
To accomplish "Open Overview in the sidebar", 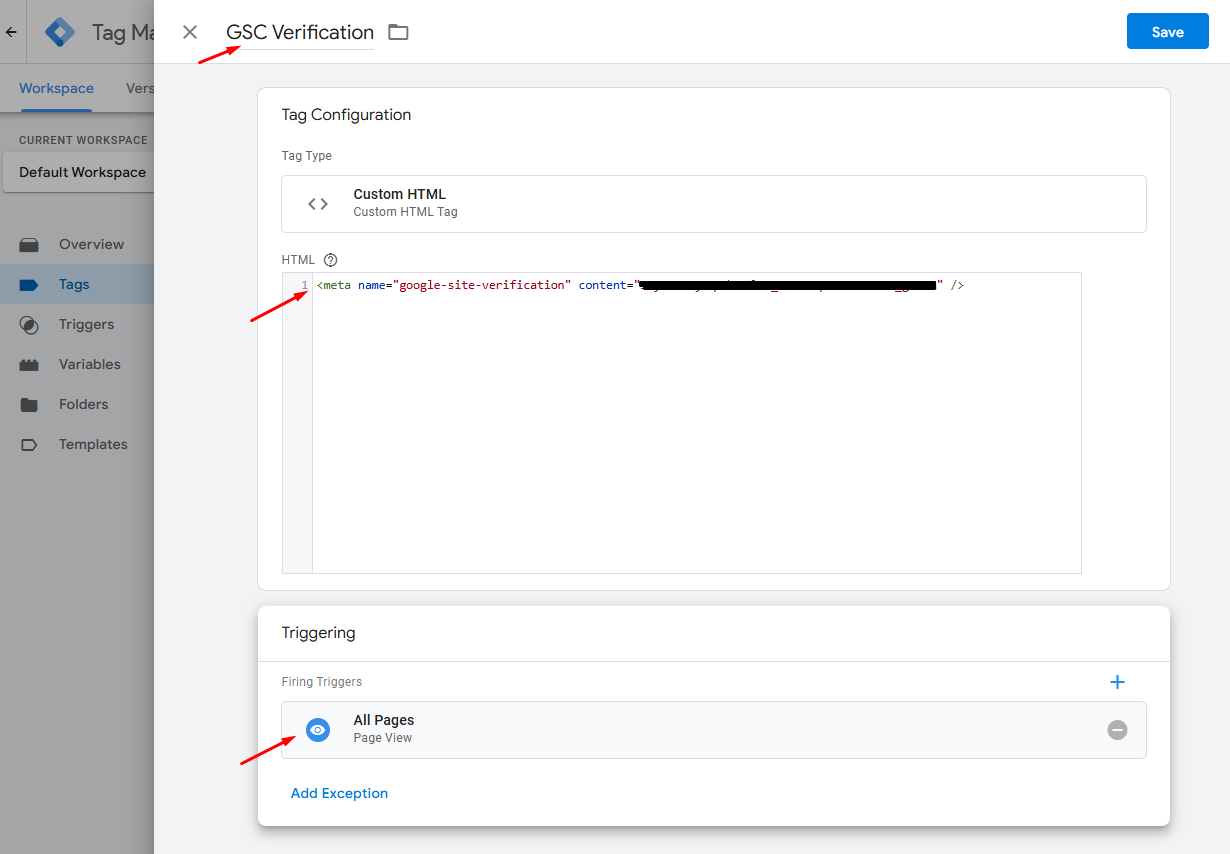I will pyautogui.click(x=77, y=244).
